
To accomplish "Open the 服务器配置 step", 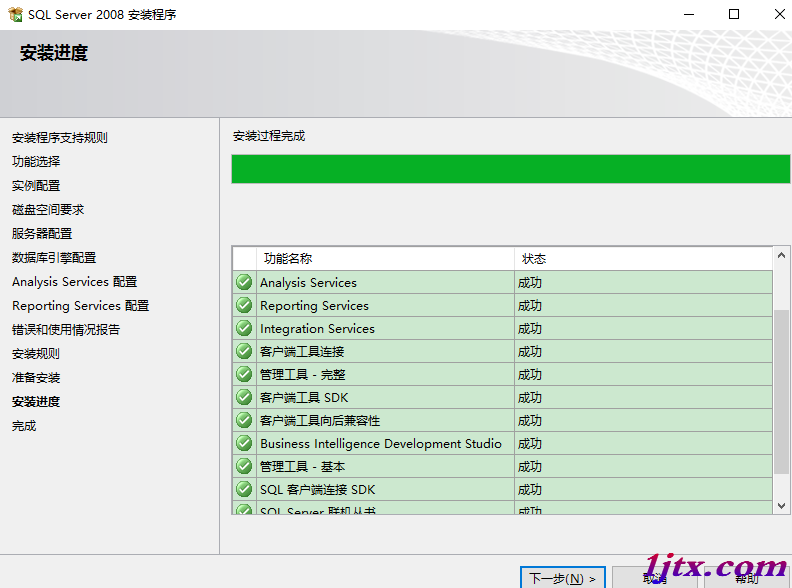I will coord(42,233).
